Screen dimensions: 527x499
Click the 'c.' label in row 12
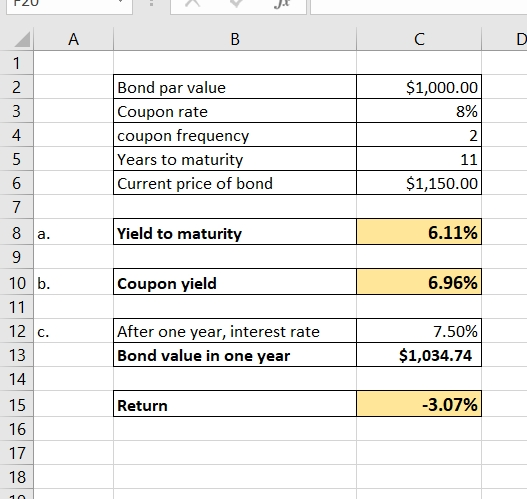coord(43,332)
